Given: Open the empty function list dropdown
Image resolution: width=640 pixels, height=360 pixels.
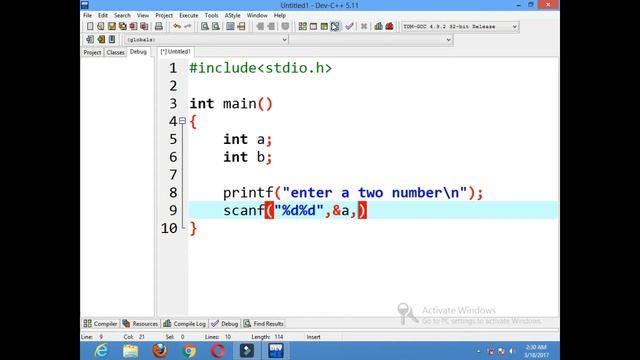Looking at the screenshot, I should pyautogui.click(x=371, y=40).
